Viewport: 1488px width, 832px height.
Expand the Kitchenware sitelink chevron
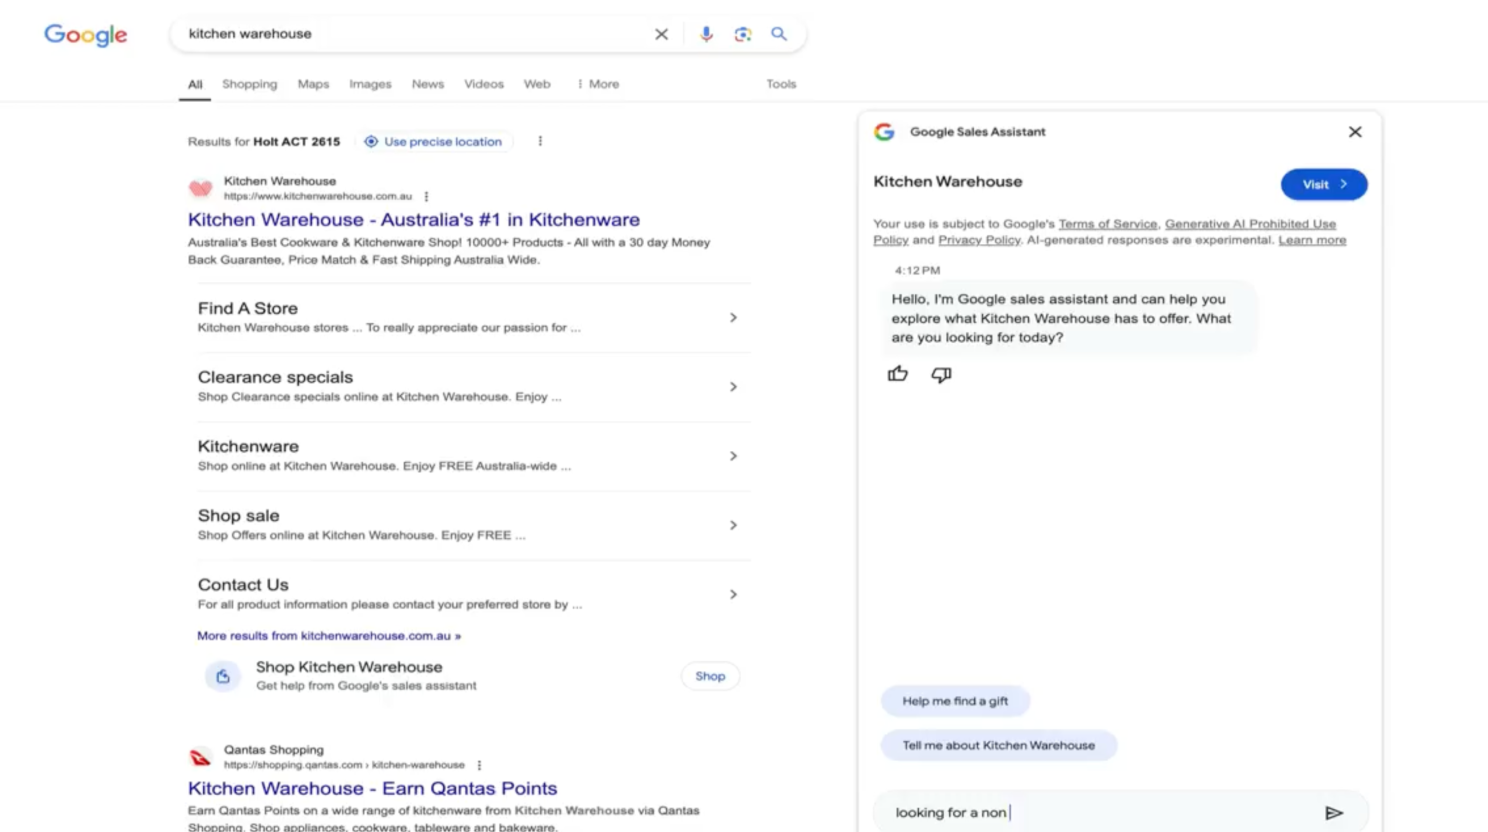pos(733,456)
